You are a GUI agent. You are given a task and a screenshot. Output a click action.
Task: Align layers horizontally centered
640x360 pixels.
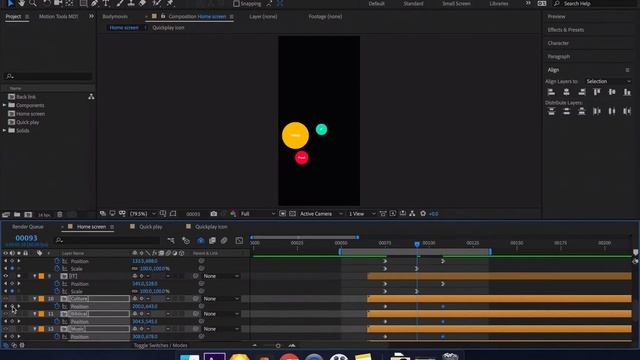pyautogui.click(x=567, y=92)
